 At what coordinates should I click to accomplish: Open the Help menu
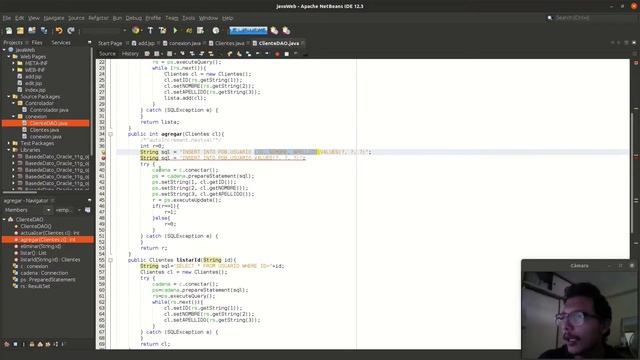click(x=227, y=18)
